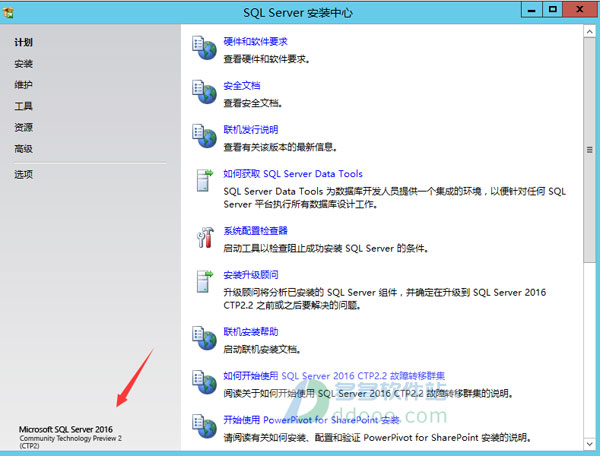The height and width of the screenshot is (456, 600).
Task: Click the text 启动联机安装文档。
Action: pyautogui.click(x=262, y=349)
